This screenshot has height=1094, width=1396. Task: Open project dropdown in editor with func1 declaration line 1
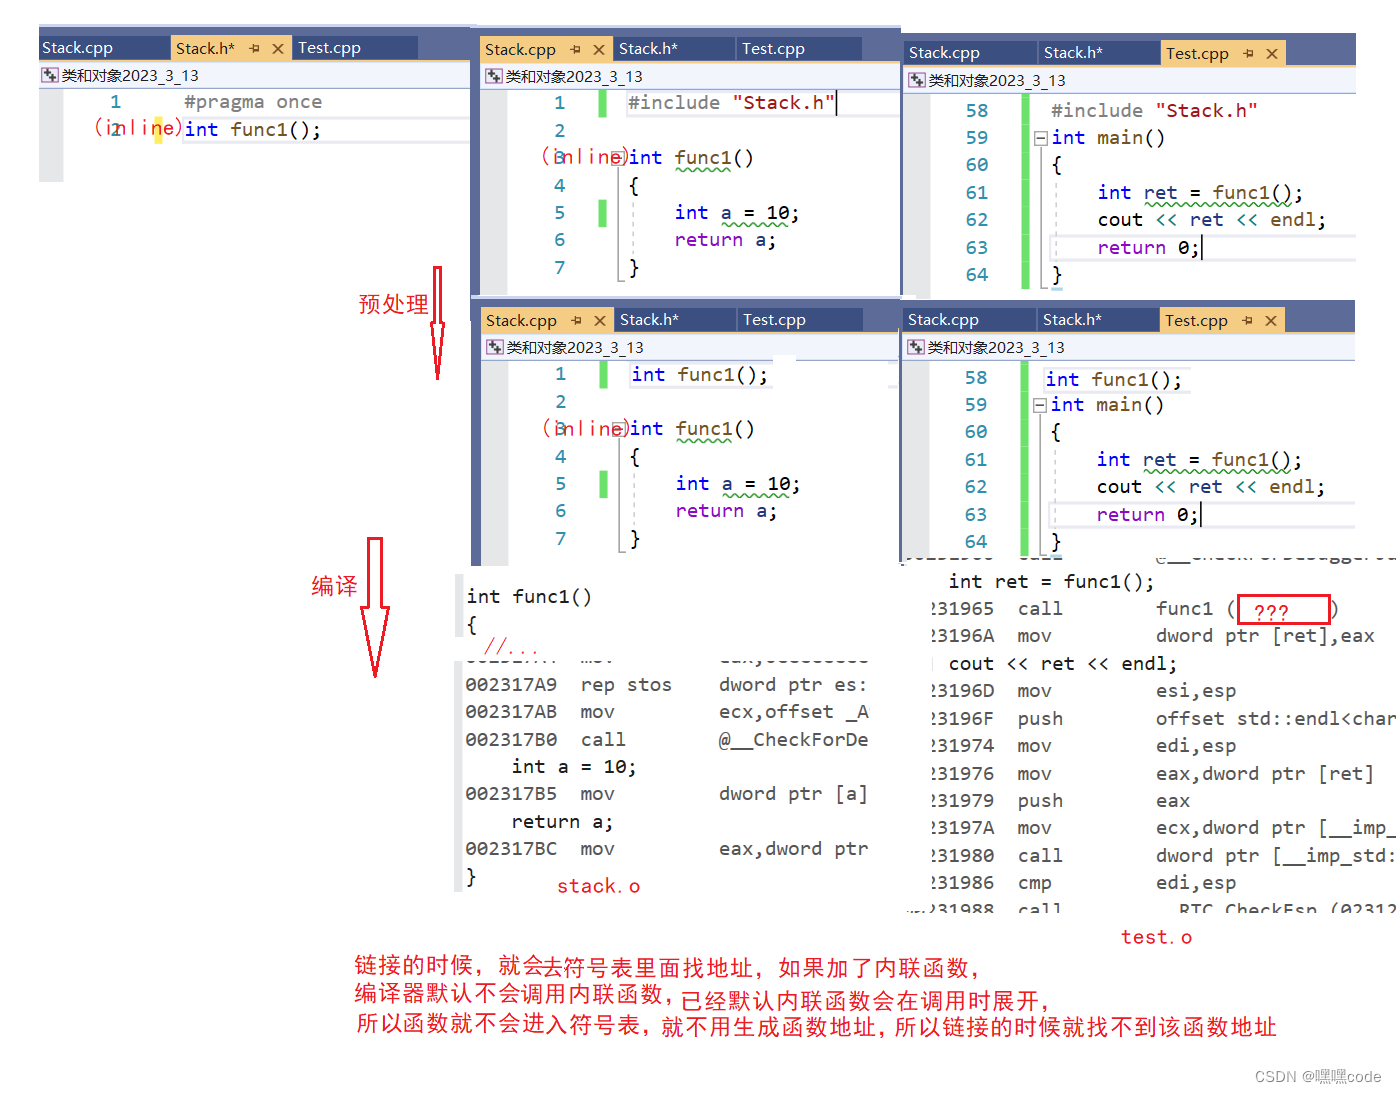pyautogui.click(x=495, y=347)
